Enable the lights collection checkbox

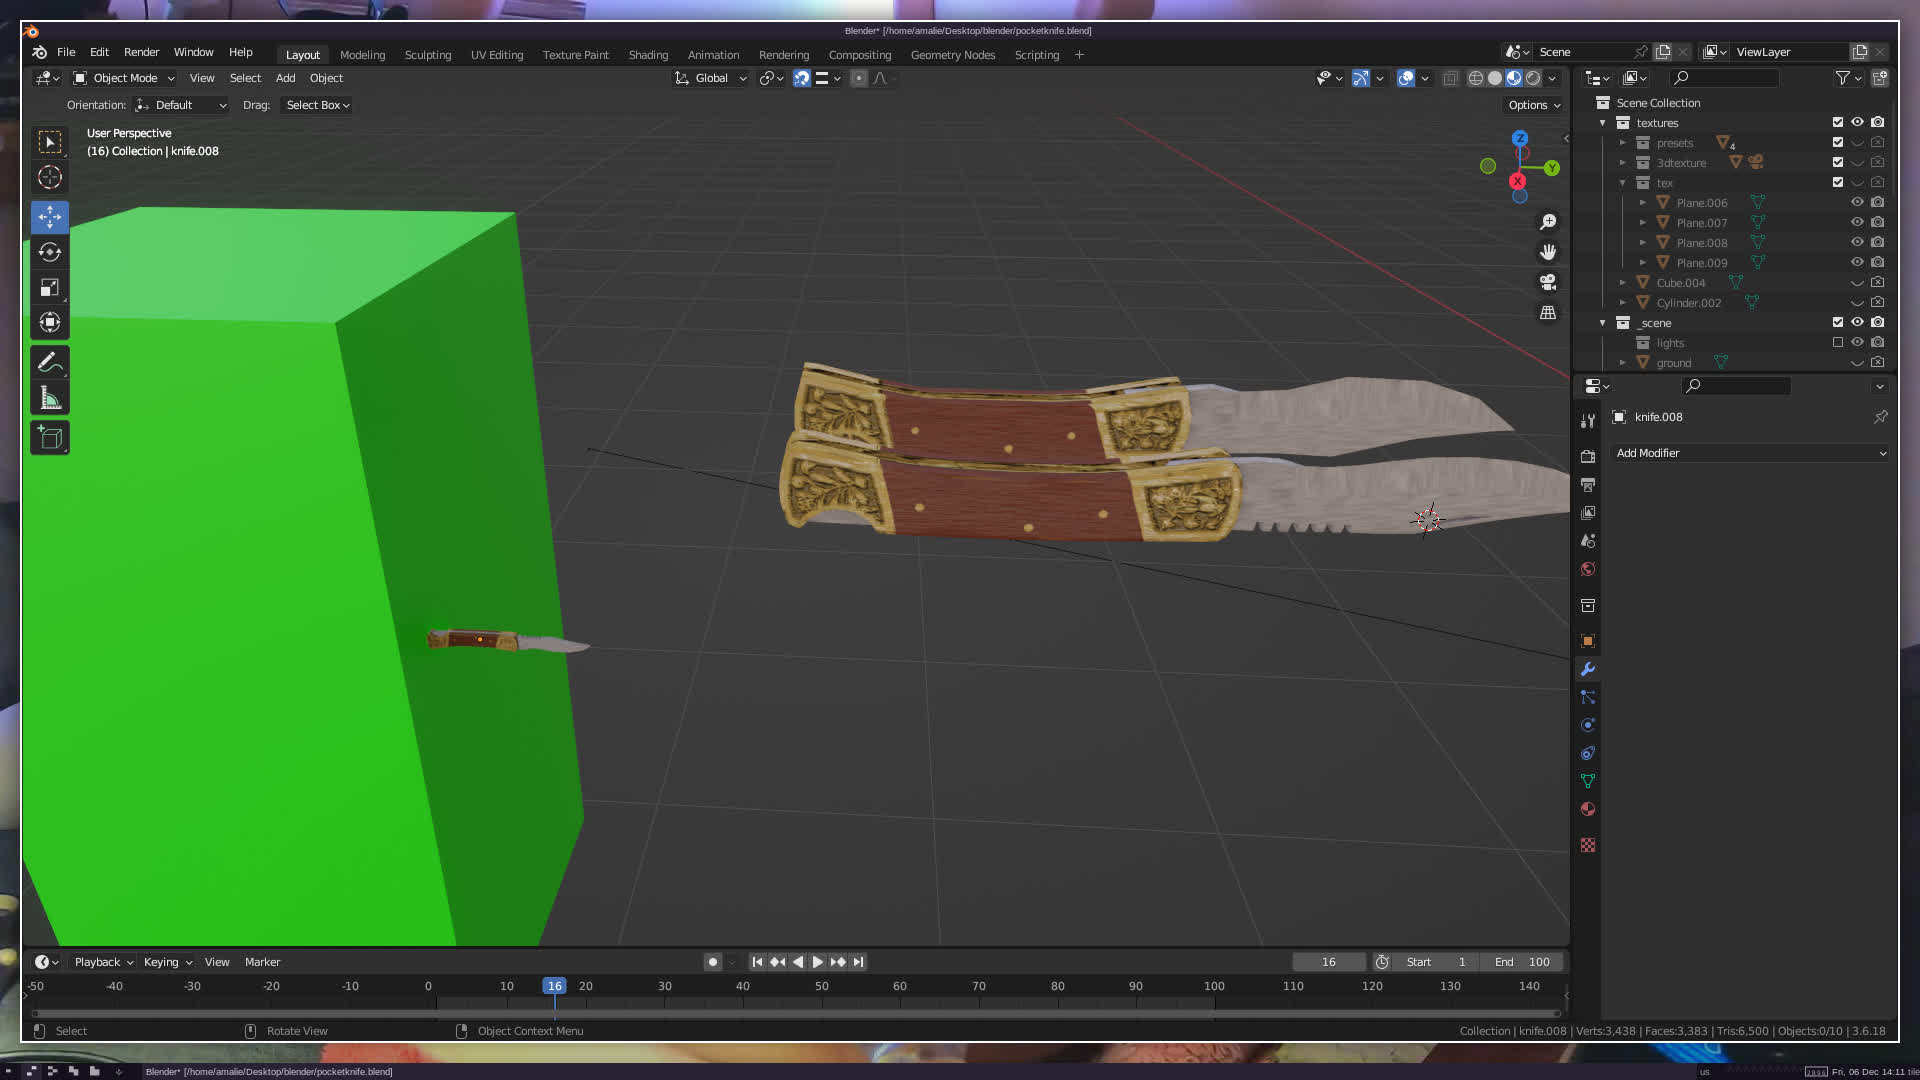pyautogui.click(x=1837, y=342)
